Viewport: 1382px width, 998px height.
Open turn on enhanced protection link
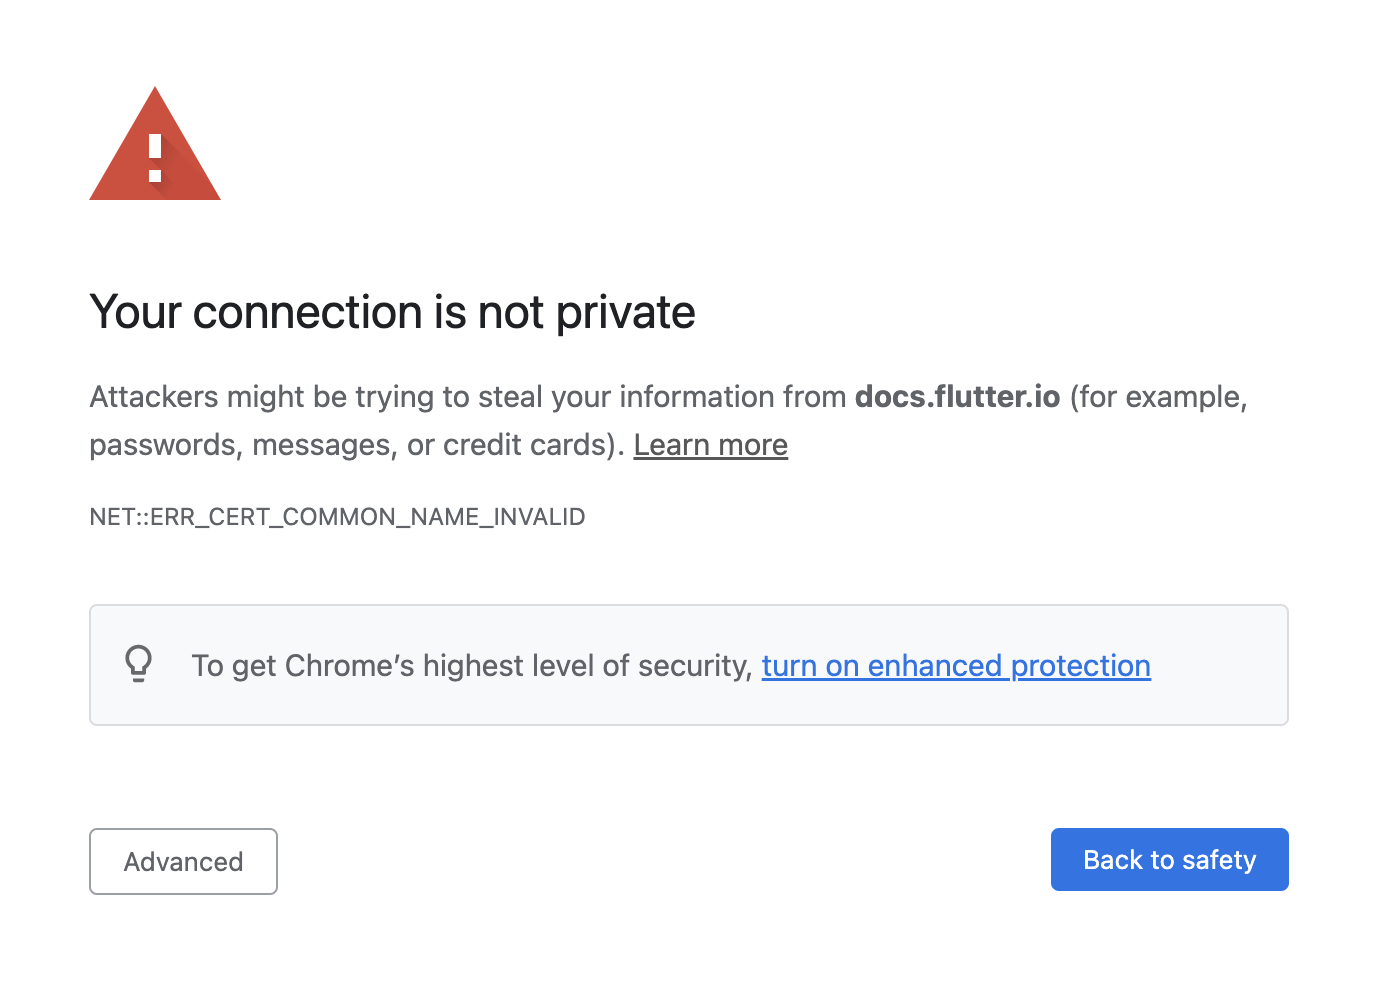(x=956, y=665)
